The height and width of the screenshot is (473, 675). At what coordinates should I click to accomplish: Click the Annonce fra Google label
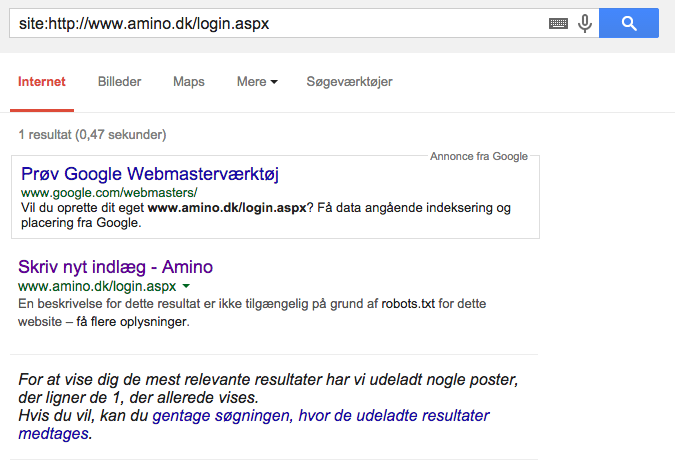(478, 157)
